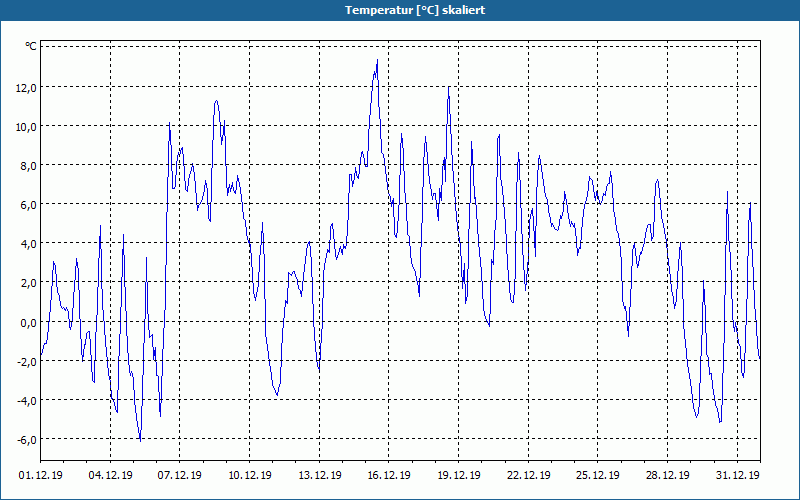Click the '°C' unit label on the axis
This screenshot has height=500, width=800.
[x=31, y=46]
